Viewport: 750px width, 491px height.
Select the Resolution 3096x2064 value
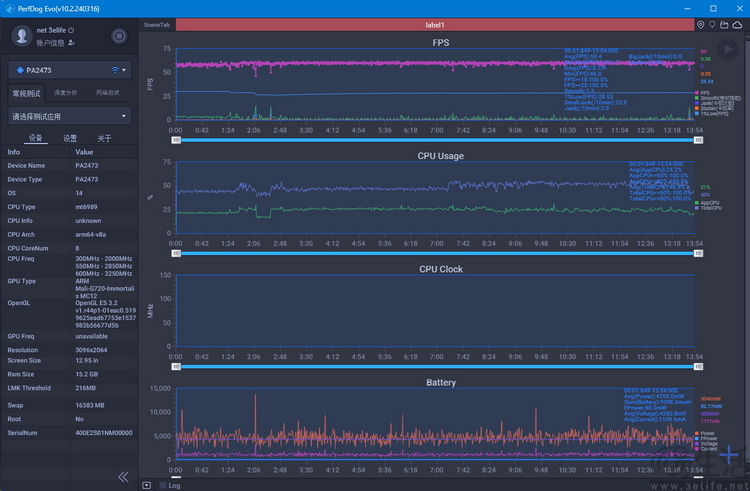click(91, 350)
